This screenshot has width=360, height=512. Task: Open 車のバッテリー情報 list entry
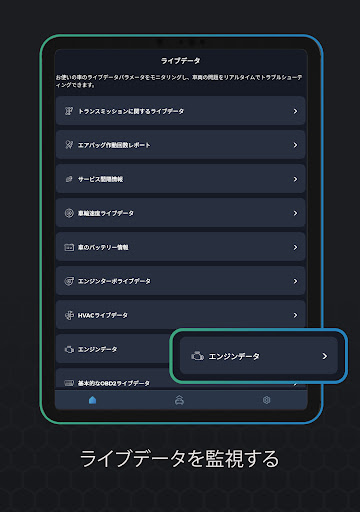pyautogui.click(x=181, y=247)
